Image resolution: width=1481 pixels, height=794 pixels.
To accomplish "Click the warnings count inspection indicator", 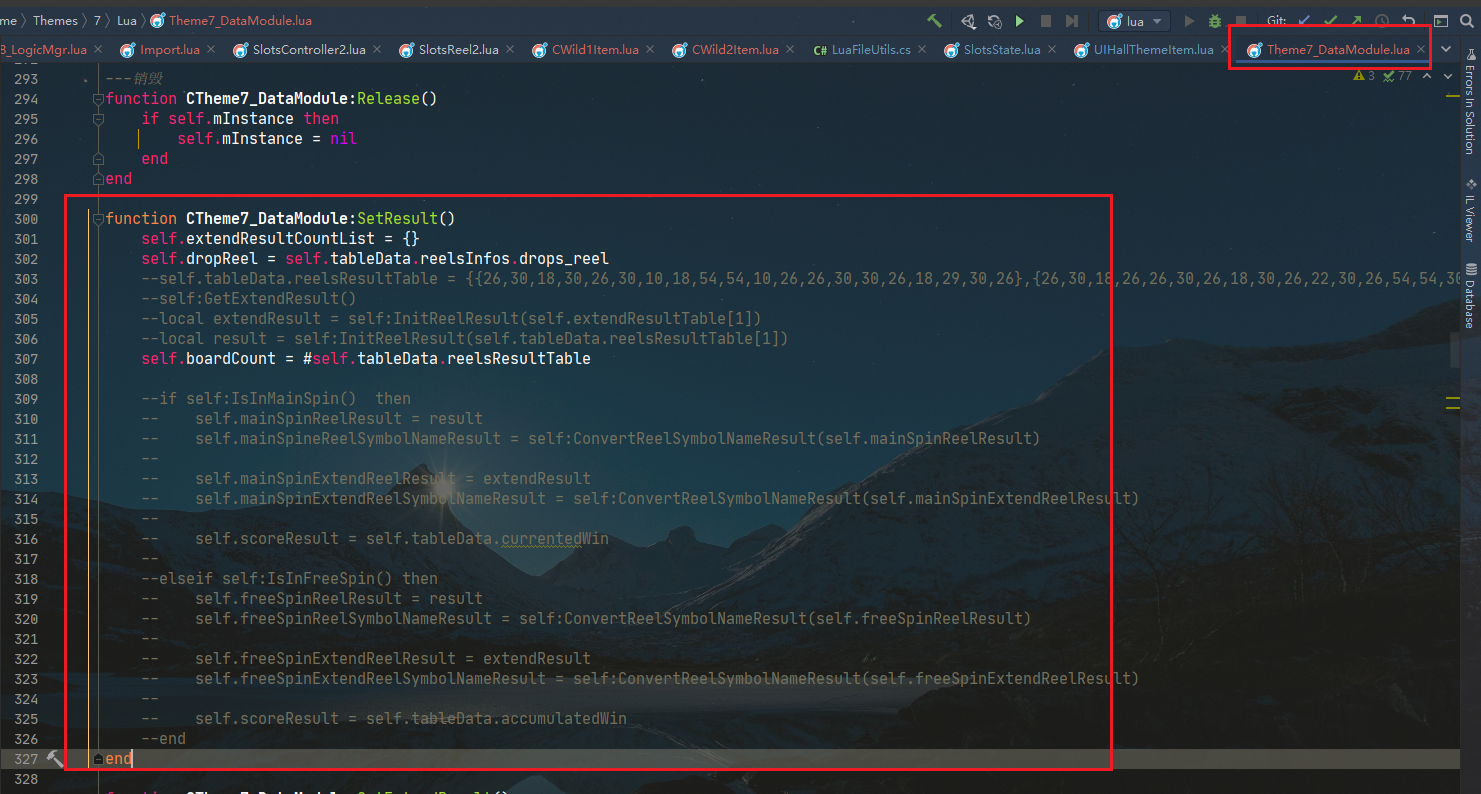I will pos(1364,76).
